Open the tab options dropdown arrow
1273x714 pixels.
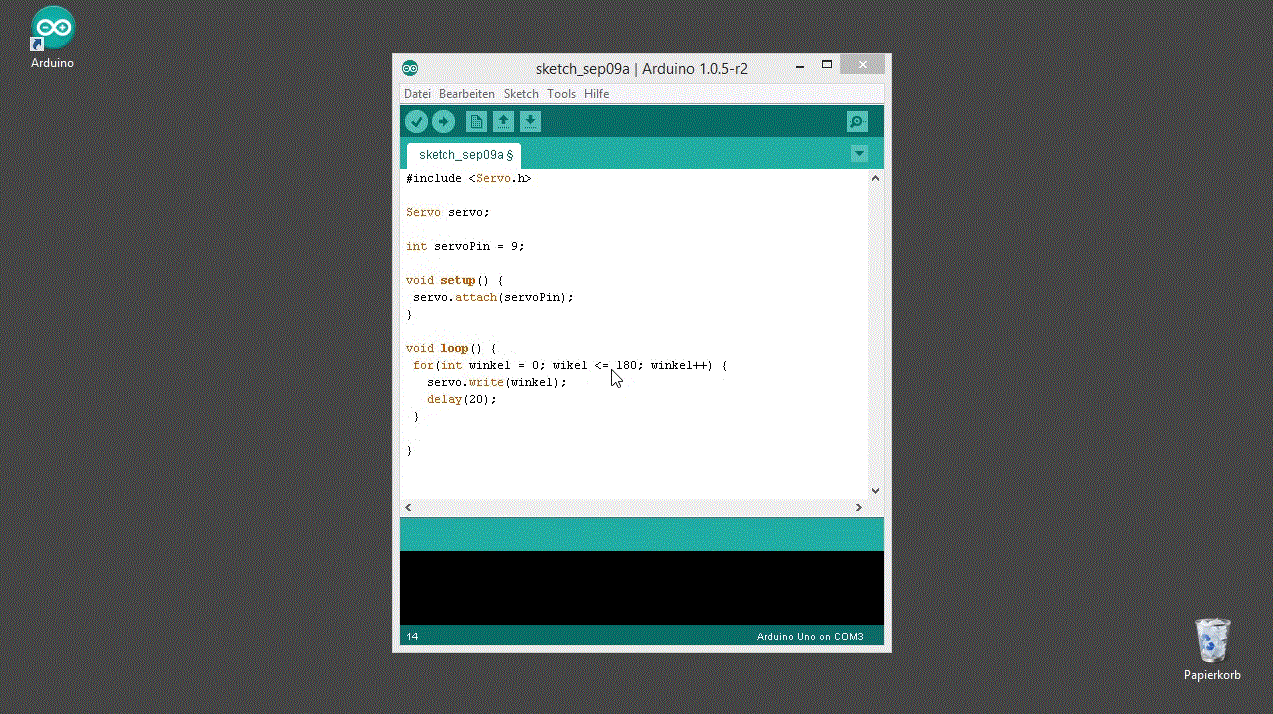click(x=859, y=154)
